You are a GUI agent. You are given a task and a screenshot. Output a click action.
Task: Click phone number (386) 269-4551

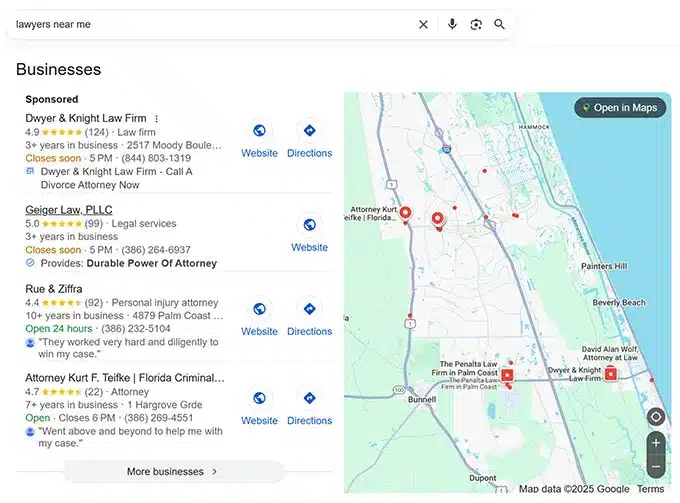(159, 418)
